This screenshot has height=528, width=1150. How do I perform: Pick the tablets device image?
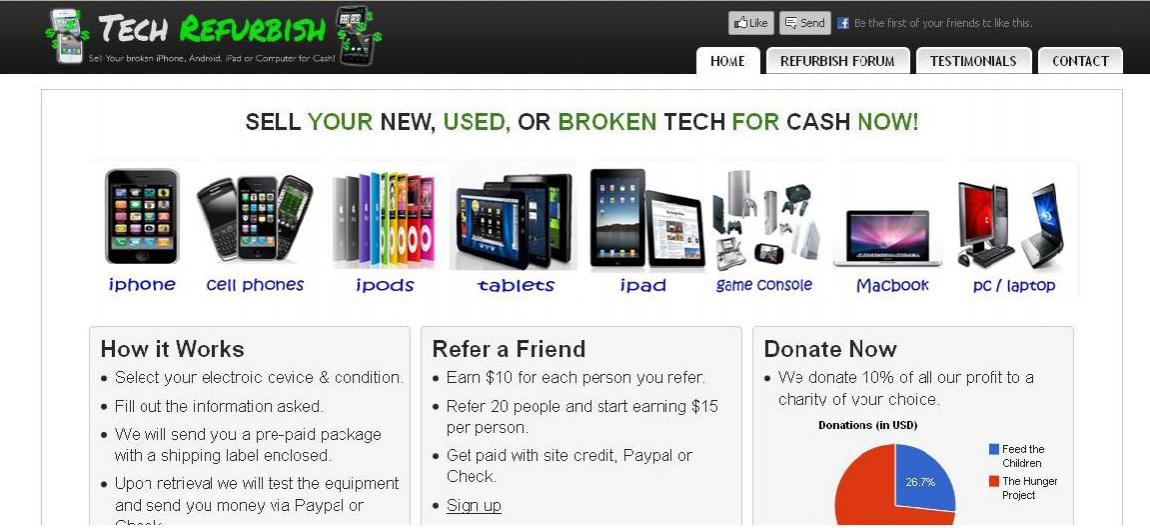(x=514, y=220)
